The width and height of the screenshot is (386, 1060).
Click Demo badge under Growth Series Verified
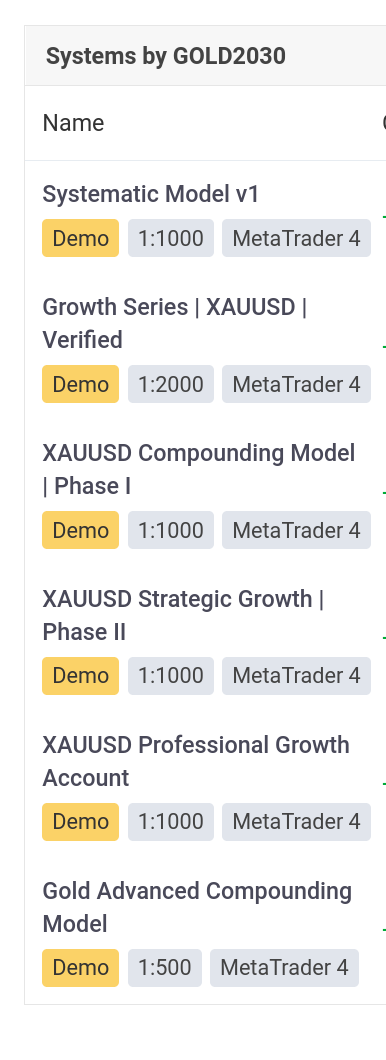click(80, 384)
